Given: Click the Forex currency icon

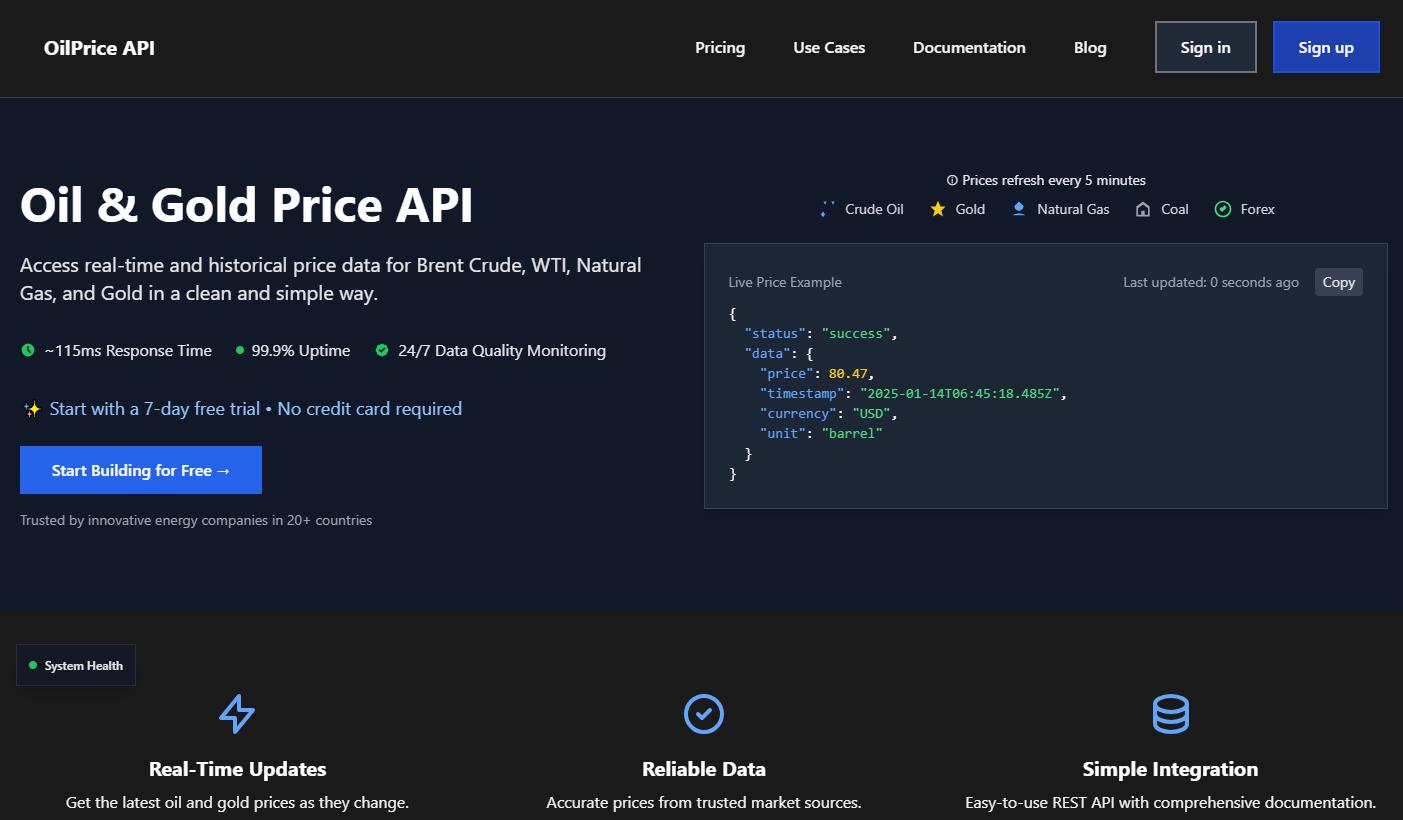Looking at the screenshot, I should tap(1222, 209).
